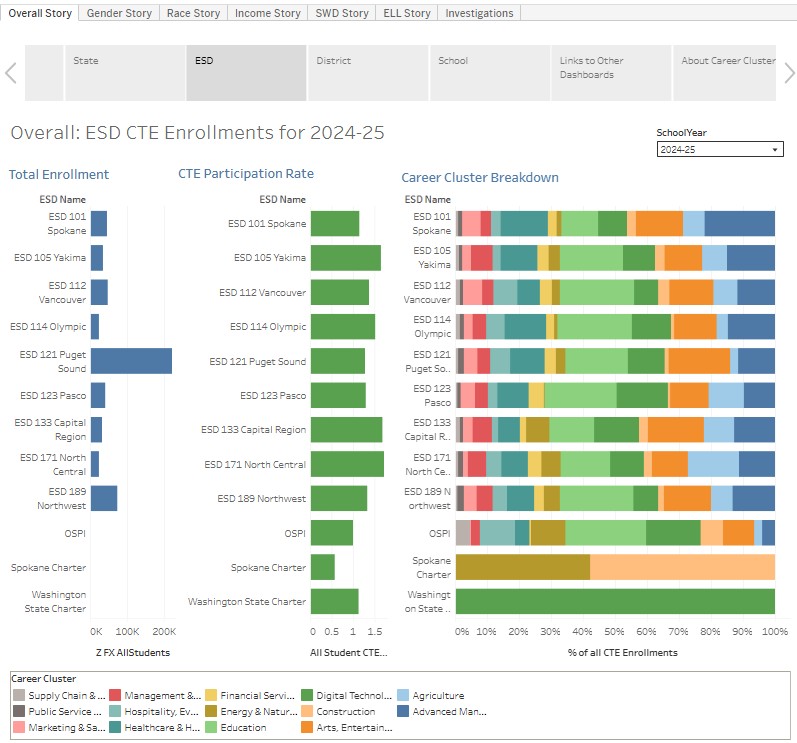Viewport: 797px width, 743px height.
Task: Click ESD 121 Puget Sound total enrollment bar
Action: 131,361
